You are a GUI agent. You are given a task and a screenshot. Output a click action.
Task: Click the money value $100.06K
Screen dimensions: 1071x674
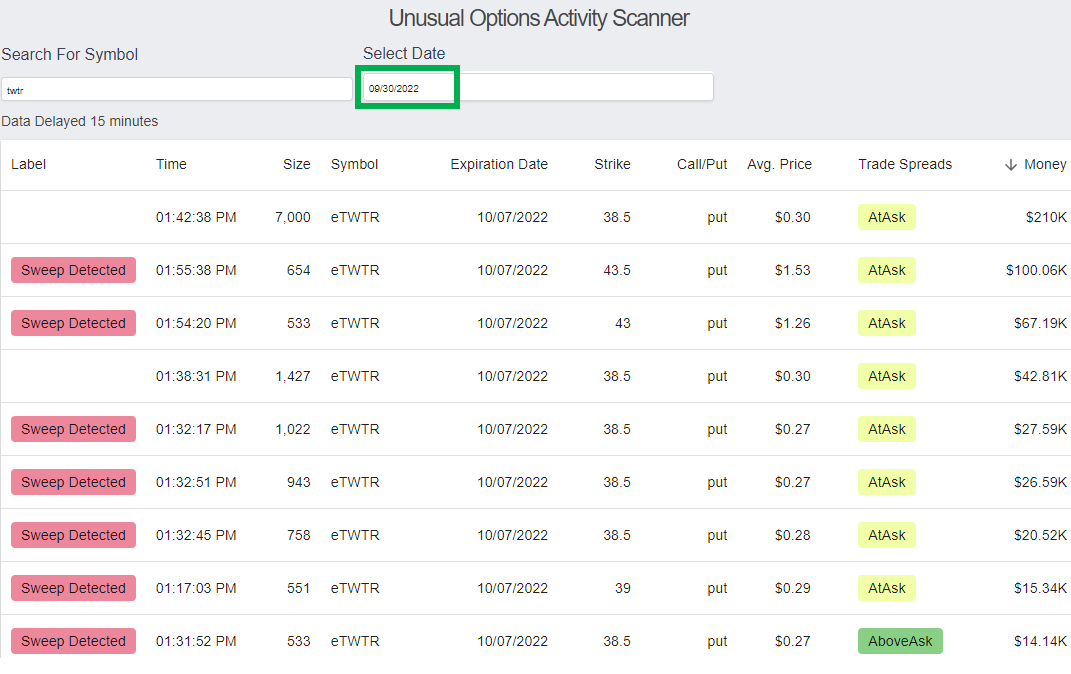tap(1036, 270)
